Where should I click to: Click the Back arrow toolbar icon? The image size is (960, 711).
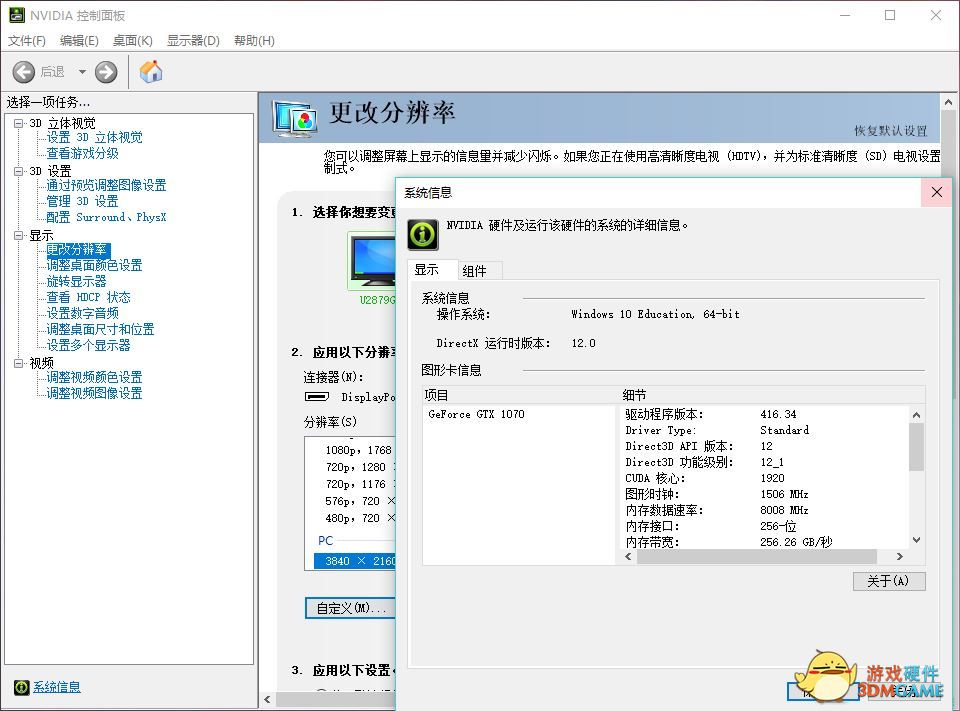tap(24, 72)
